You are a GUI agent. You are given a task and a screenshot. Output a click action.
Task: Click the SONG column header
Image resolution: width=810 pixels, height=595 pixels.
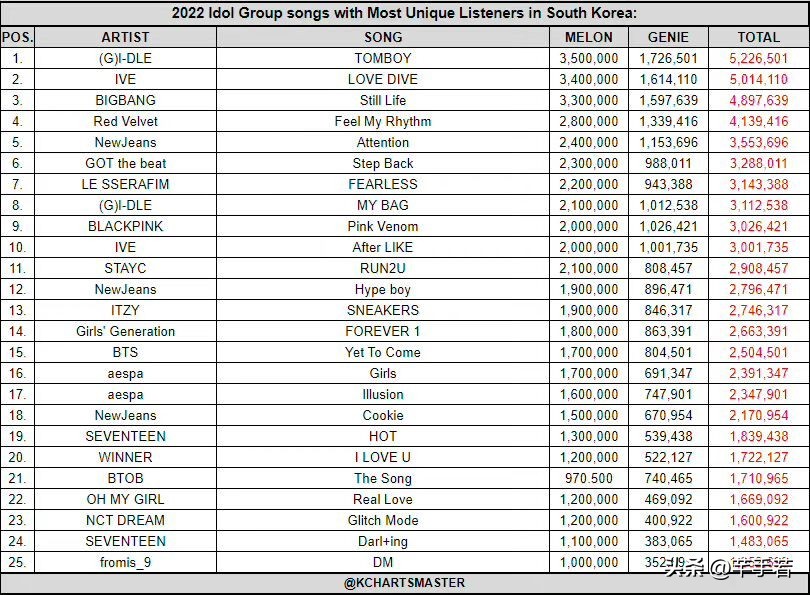[383, 37]
